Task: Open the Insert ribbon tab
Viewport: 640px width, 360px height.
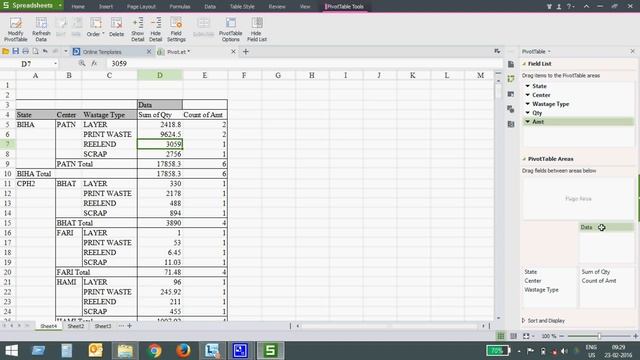Action: click(106, 7)
